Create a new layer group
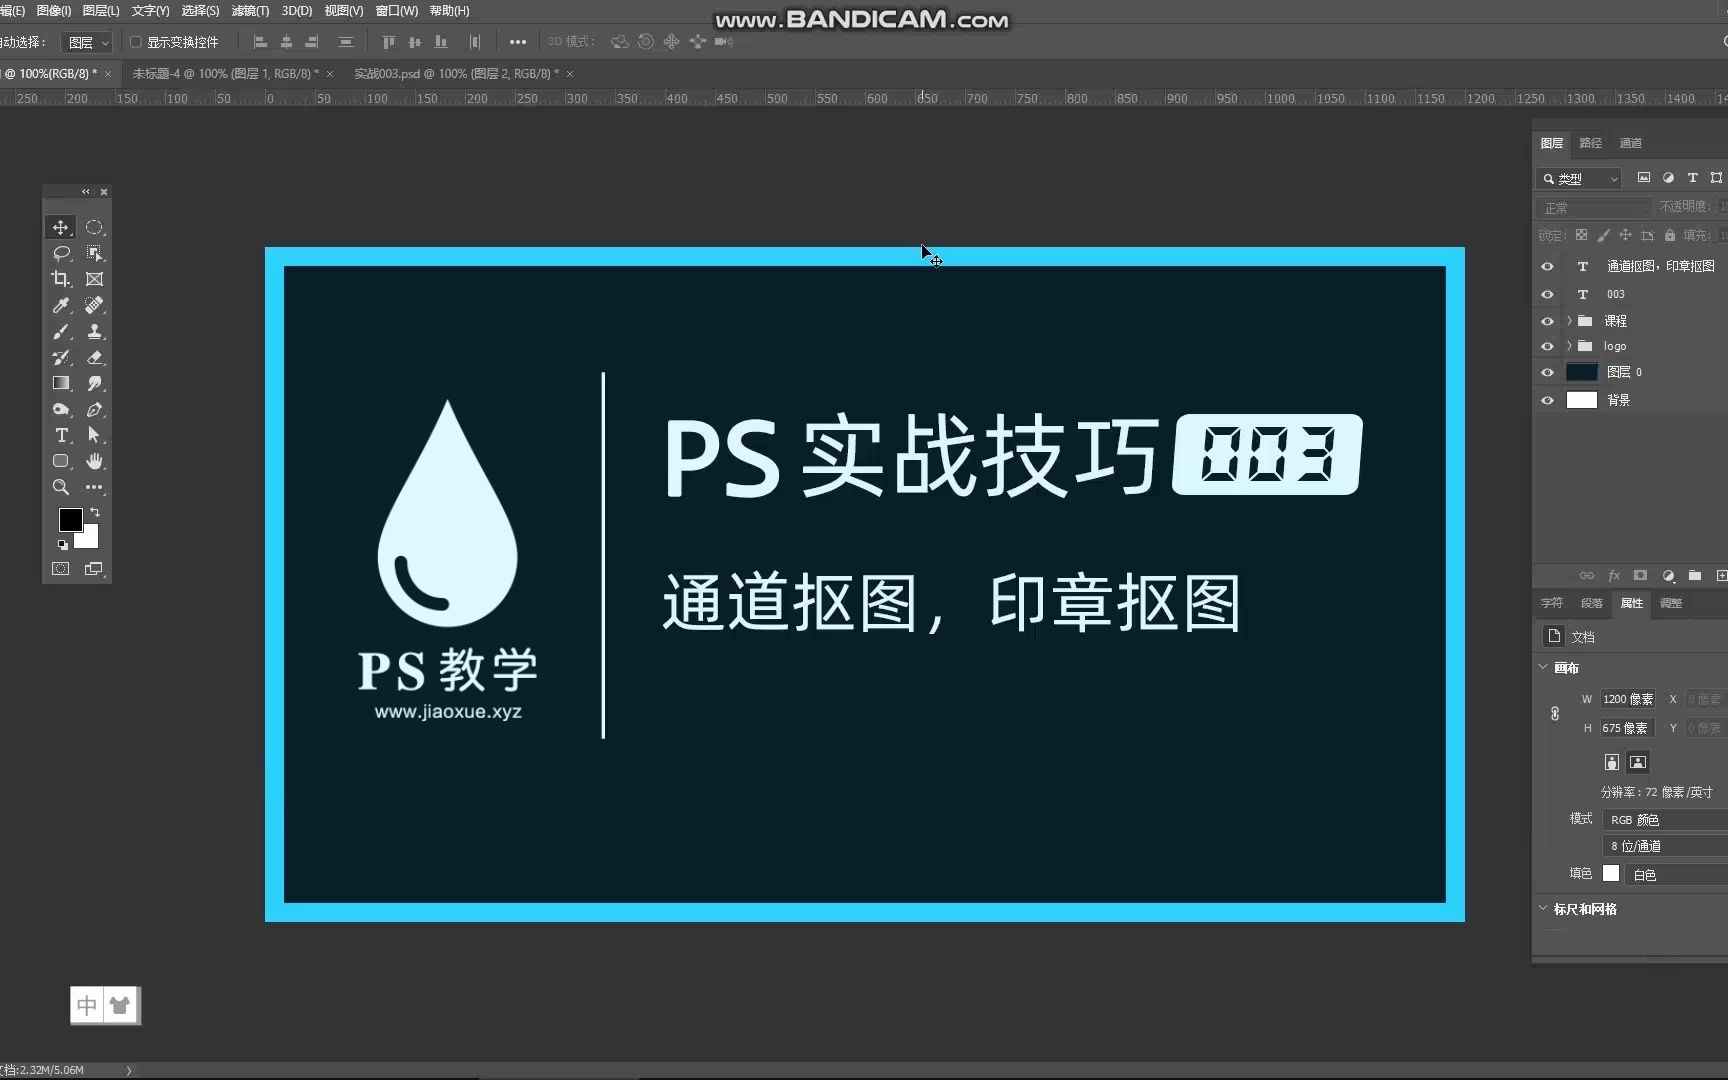 click(x=1695, y=576)
